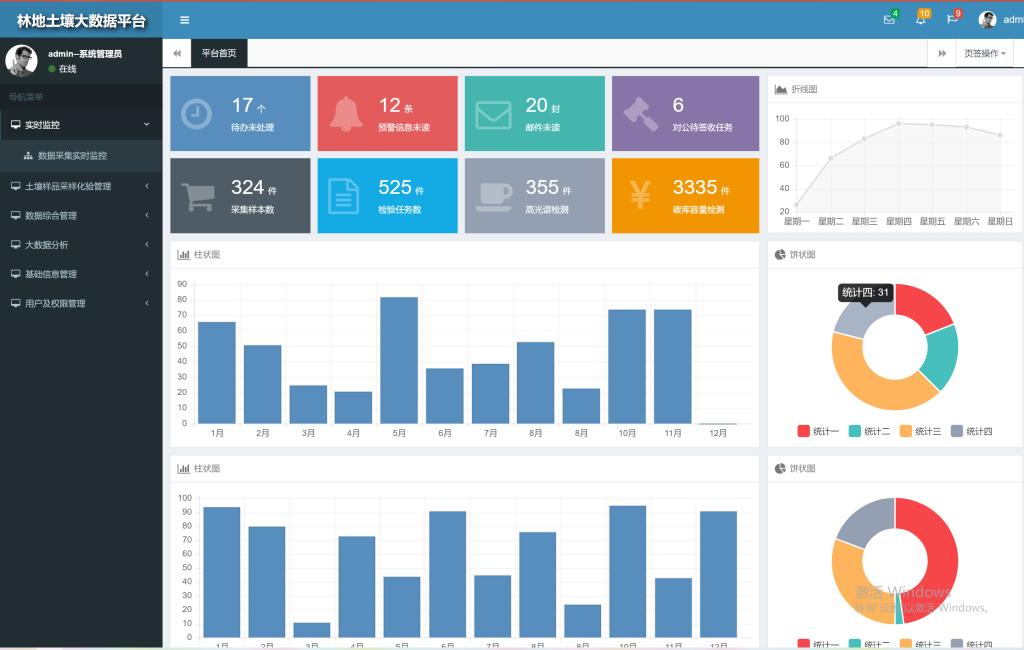Toggle 统计四 legend in first pie chart
The height and width of the screenshot is (650, 1024).
coord(972,431)
